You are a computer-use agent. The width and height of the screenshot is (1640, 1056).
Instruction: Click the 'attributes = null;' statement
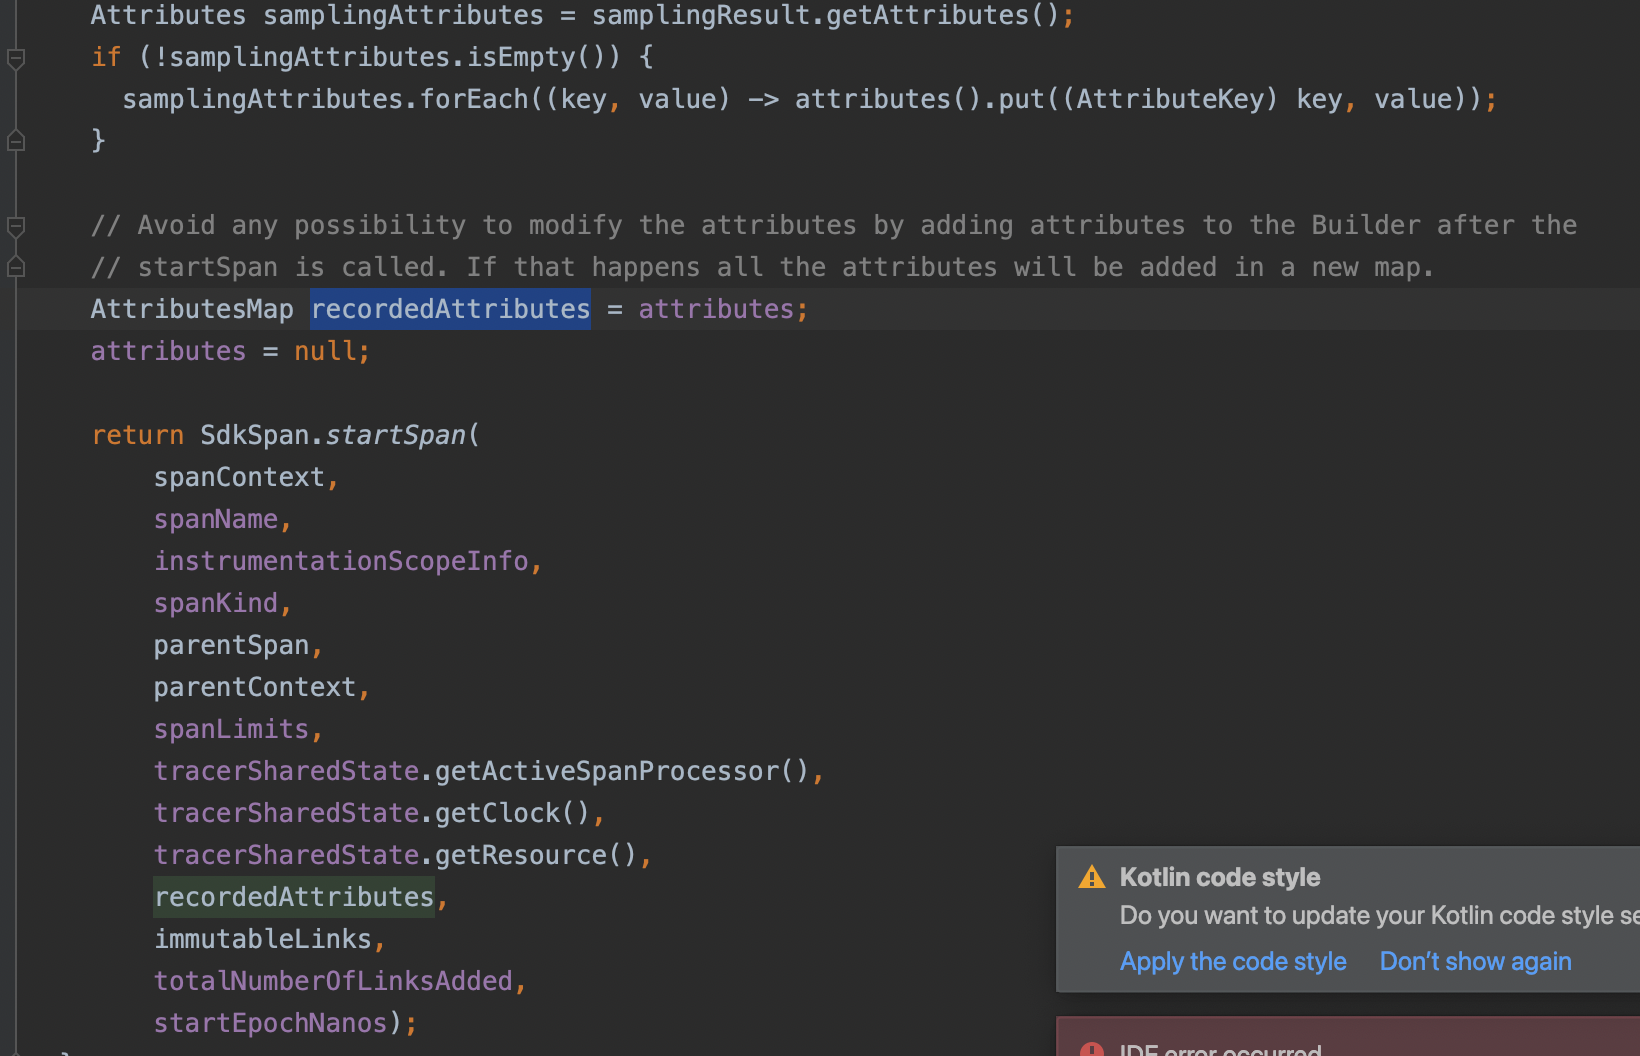[230, 351]
